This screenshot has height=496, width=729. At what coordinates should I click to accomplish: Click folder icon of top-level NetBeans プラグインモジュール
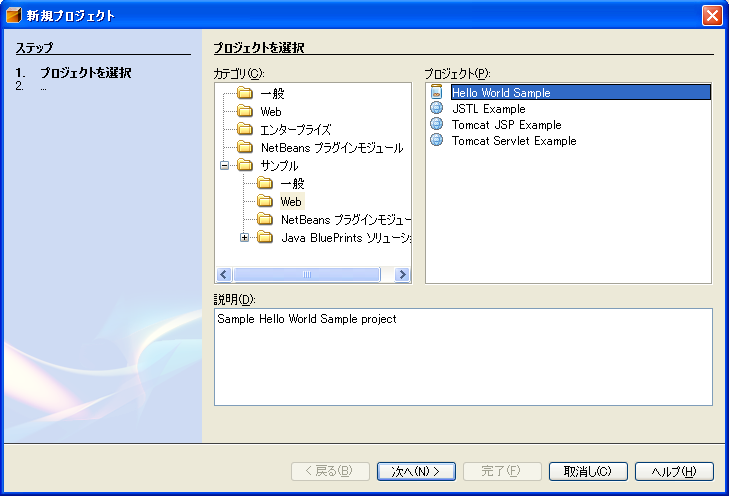coord(245,147)
